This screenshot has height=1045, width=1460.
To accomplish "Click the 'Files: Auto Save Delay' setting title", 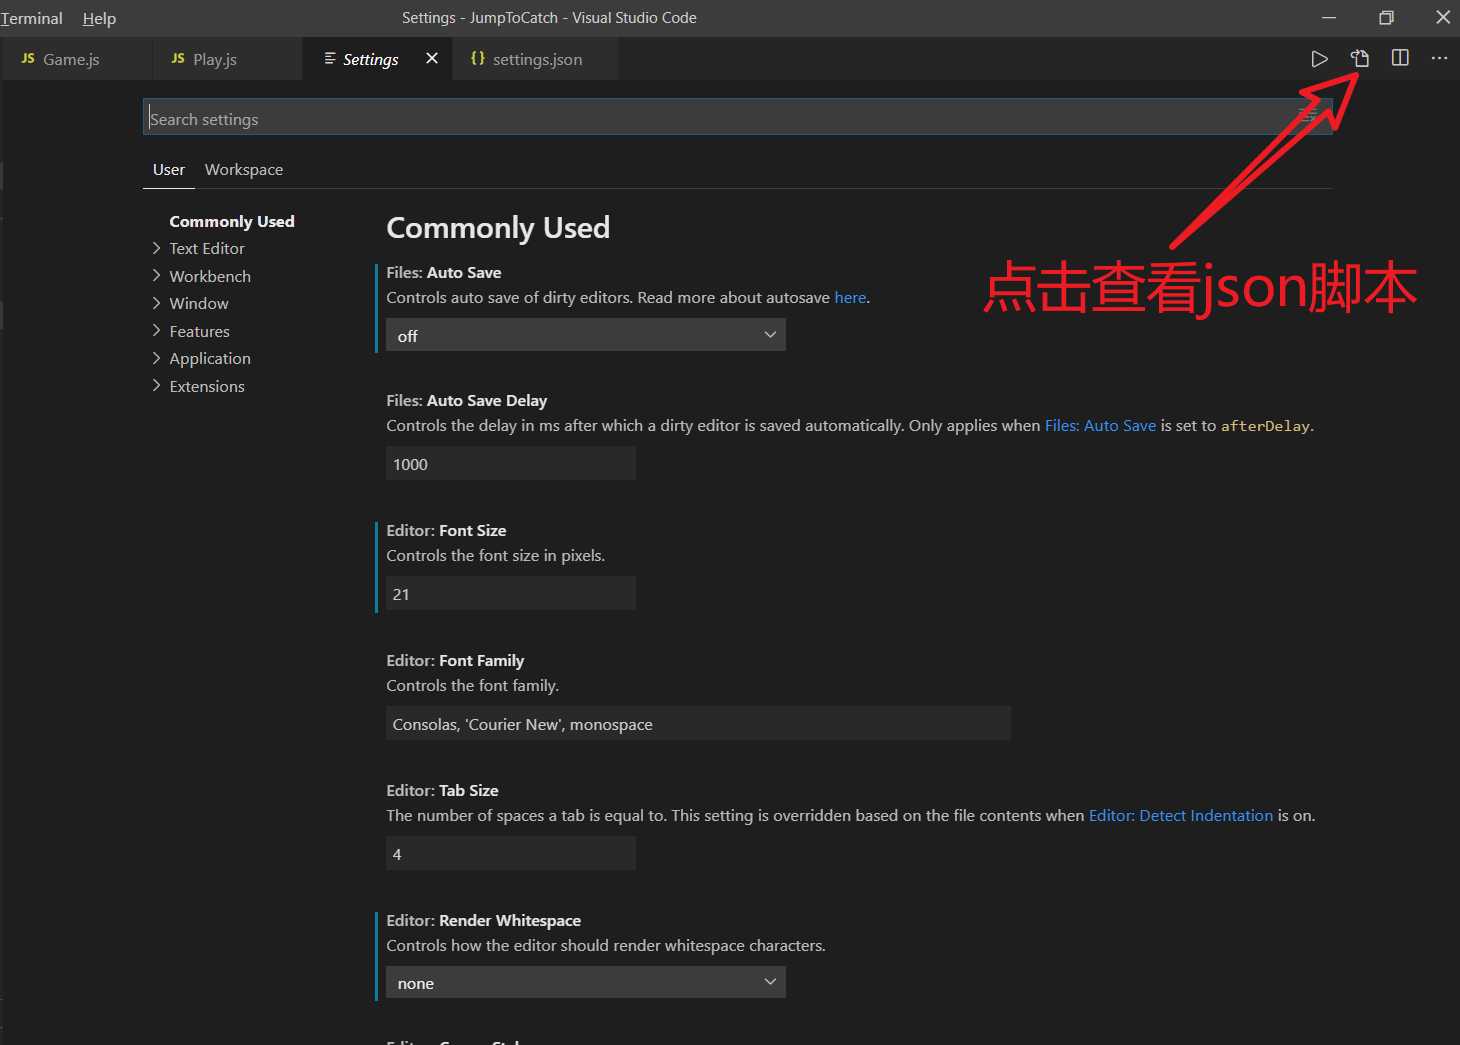I will point(467,400).
